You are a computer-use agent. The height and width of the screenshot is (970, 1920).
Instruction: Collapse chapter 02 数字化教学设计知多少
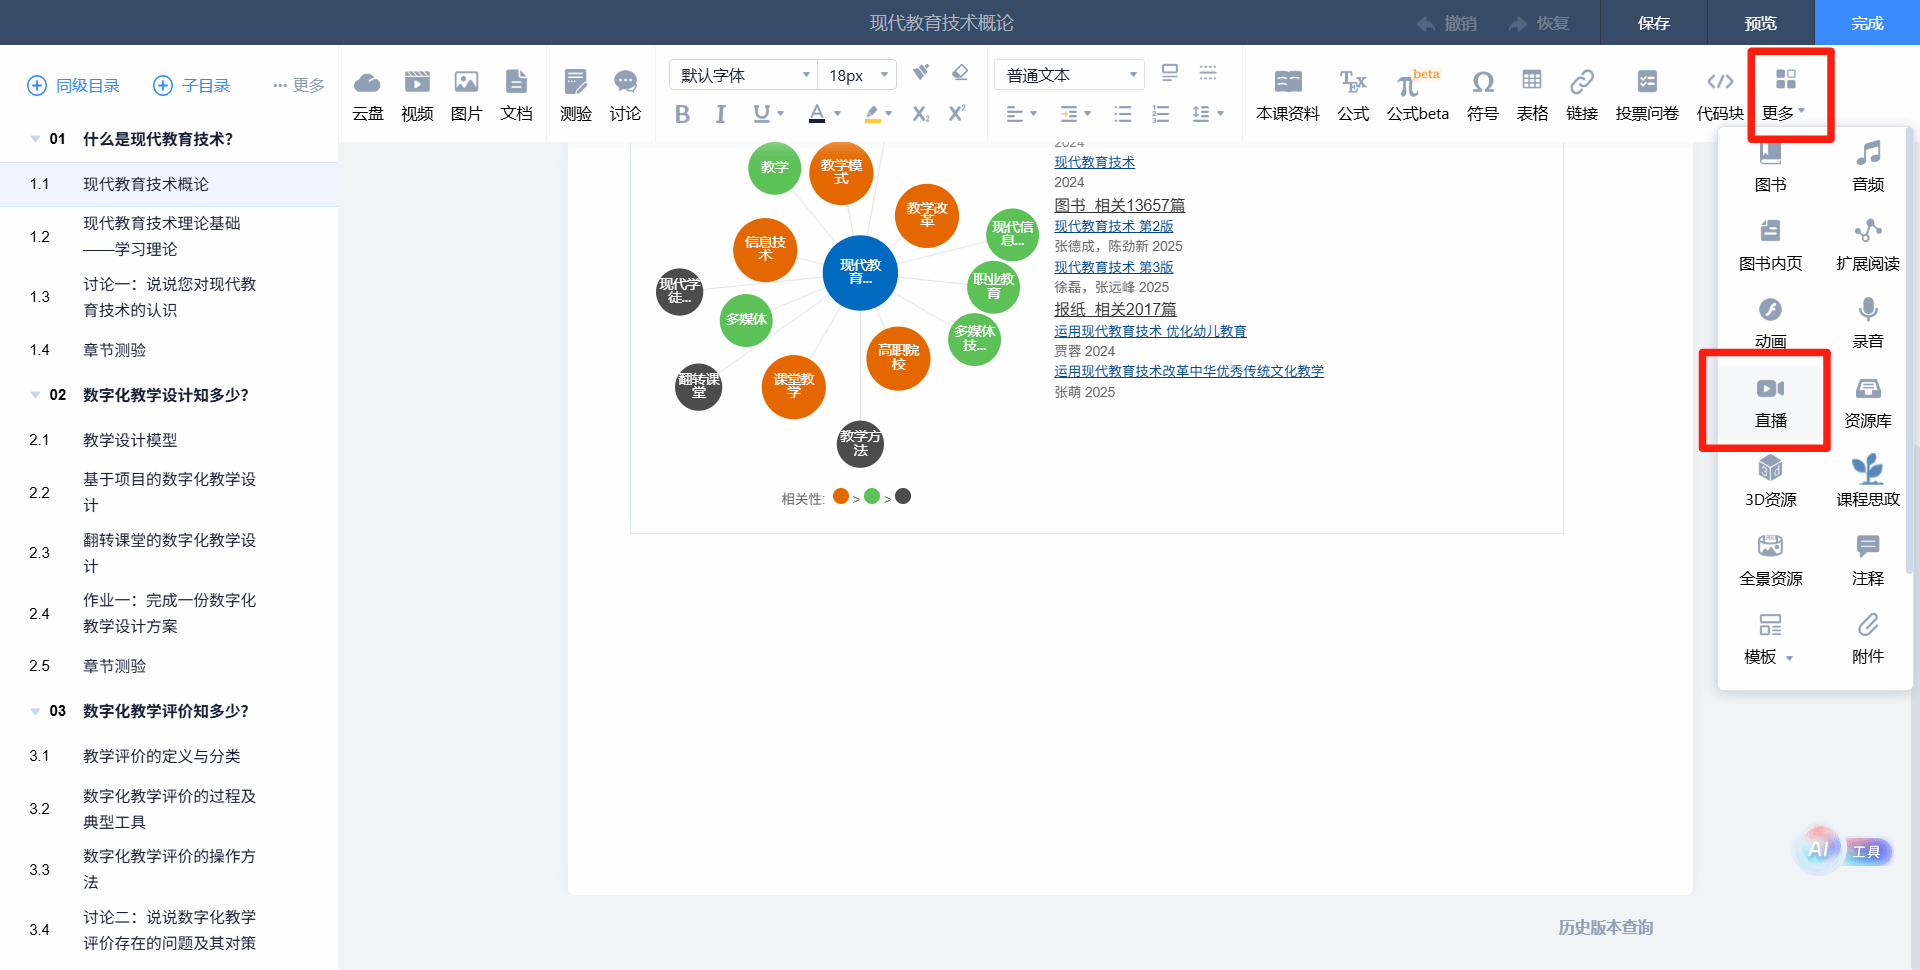[x=36, y=395]
